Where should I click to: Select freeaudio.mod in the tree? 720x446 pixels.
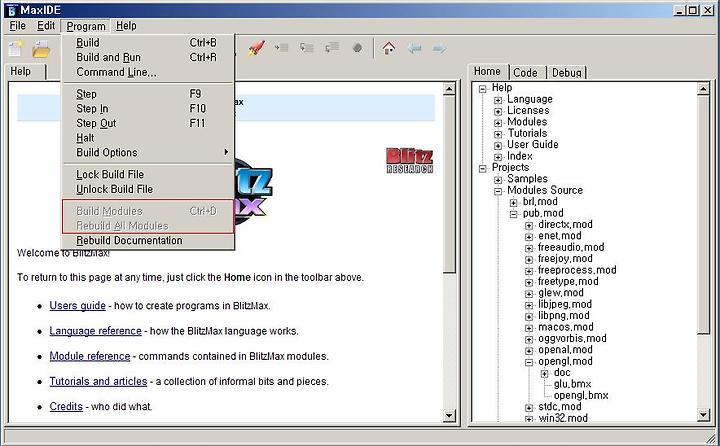[571, 247]
